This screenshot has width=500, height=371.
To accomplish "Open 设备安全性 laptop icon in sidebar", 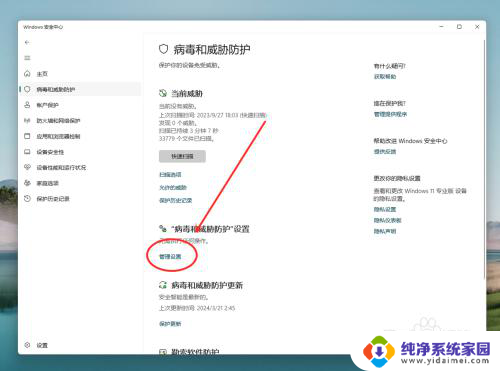I will click(27, 152).
